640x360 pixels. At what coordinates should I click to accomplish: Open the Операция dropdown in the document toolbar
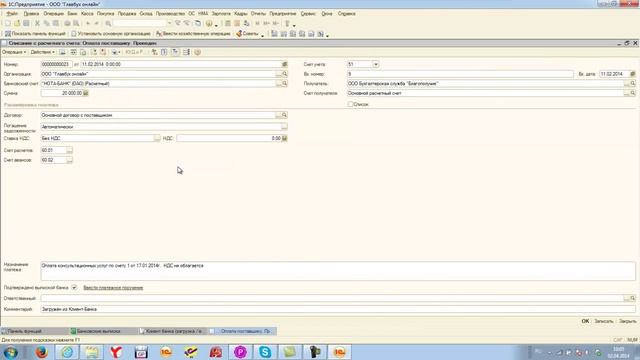coord(14,52)
